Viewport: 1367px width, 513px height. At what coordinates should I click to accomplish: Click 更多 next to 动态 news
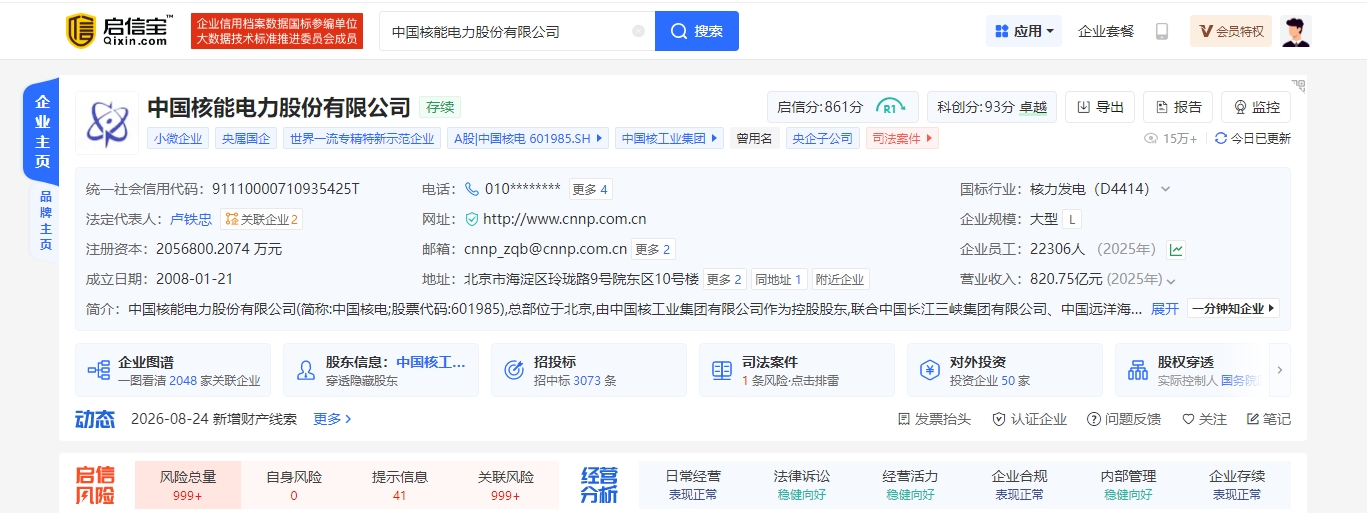332,419
